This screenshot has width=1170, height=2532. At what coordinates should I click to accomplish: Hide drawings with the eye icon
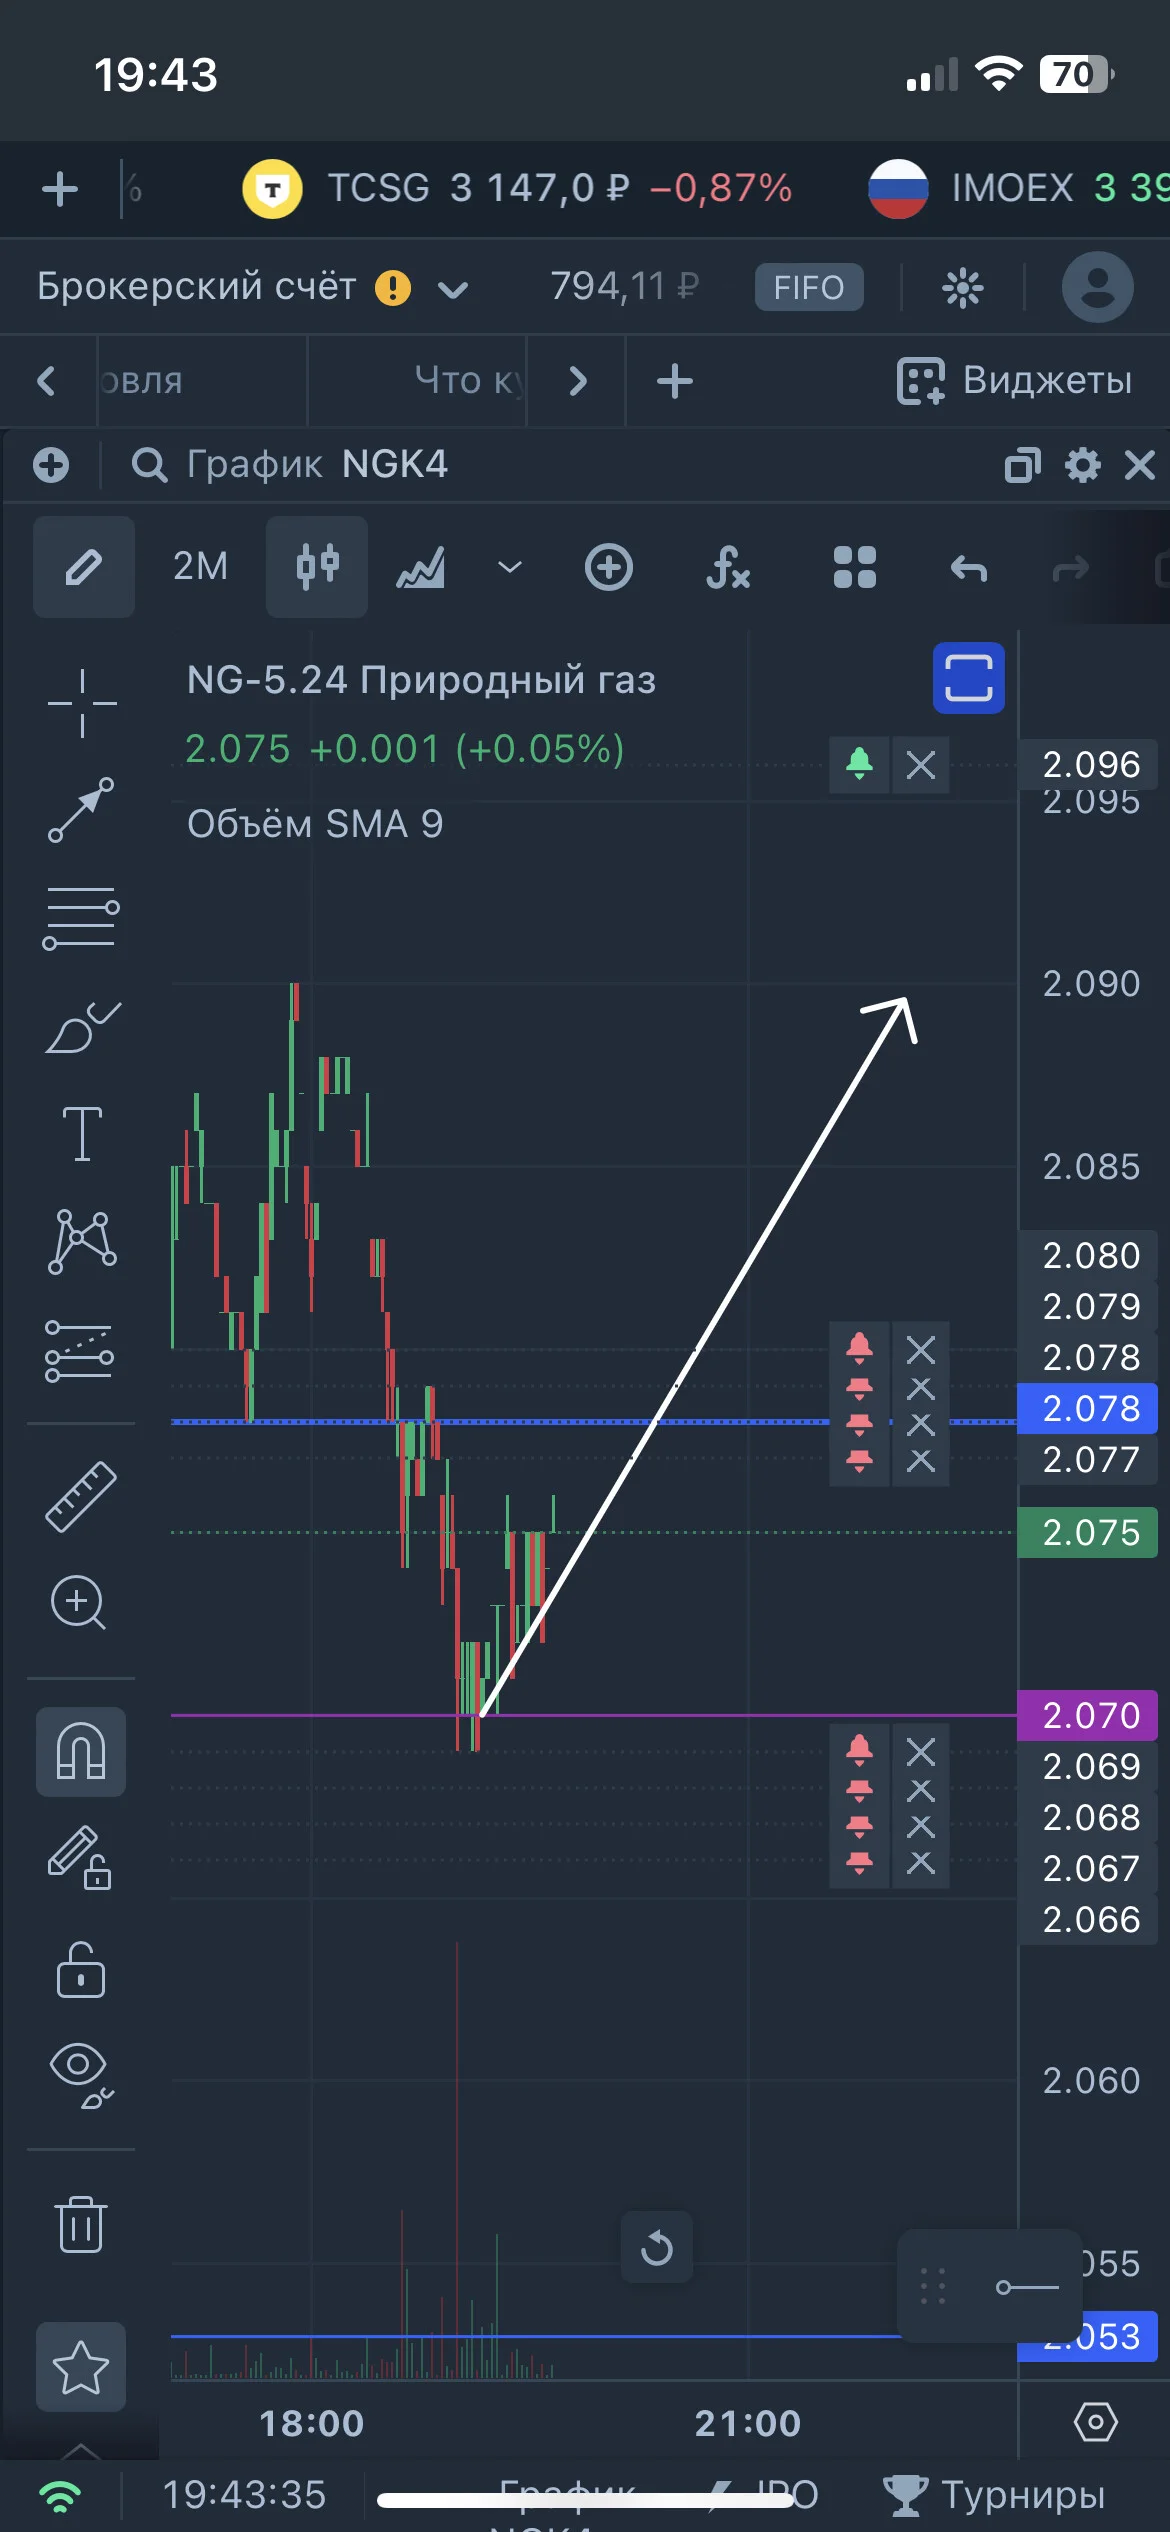[82, 2076]
